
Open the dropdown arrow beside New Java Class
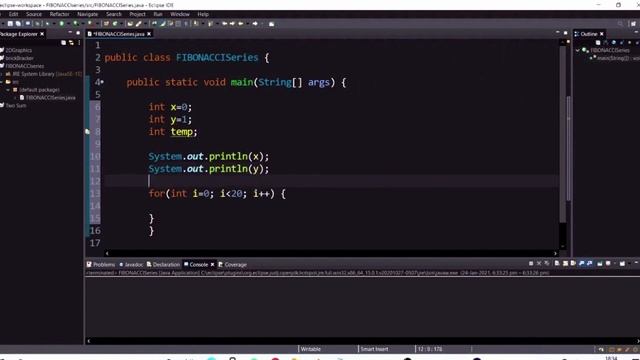121,24
